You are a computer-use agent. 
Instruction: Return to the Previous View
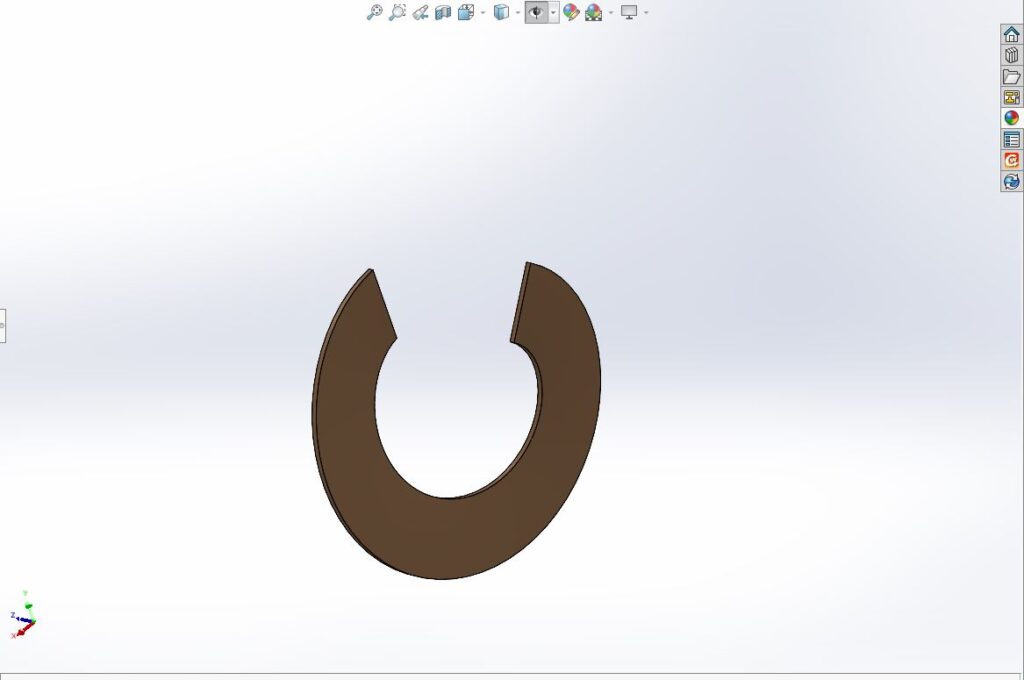pos(420,12)
